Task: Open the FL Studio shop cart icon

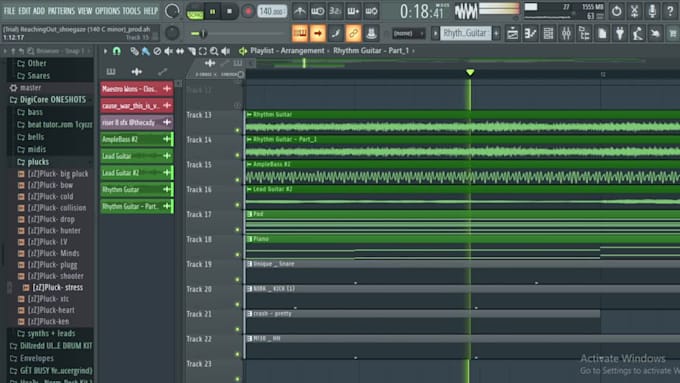Action: [x=672, y=33]
